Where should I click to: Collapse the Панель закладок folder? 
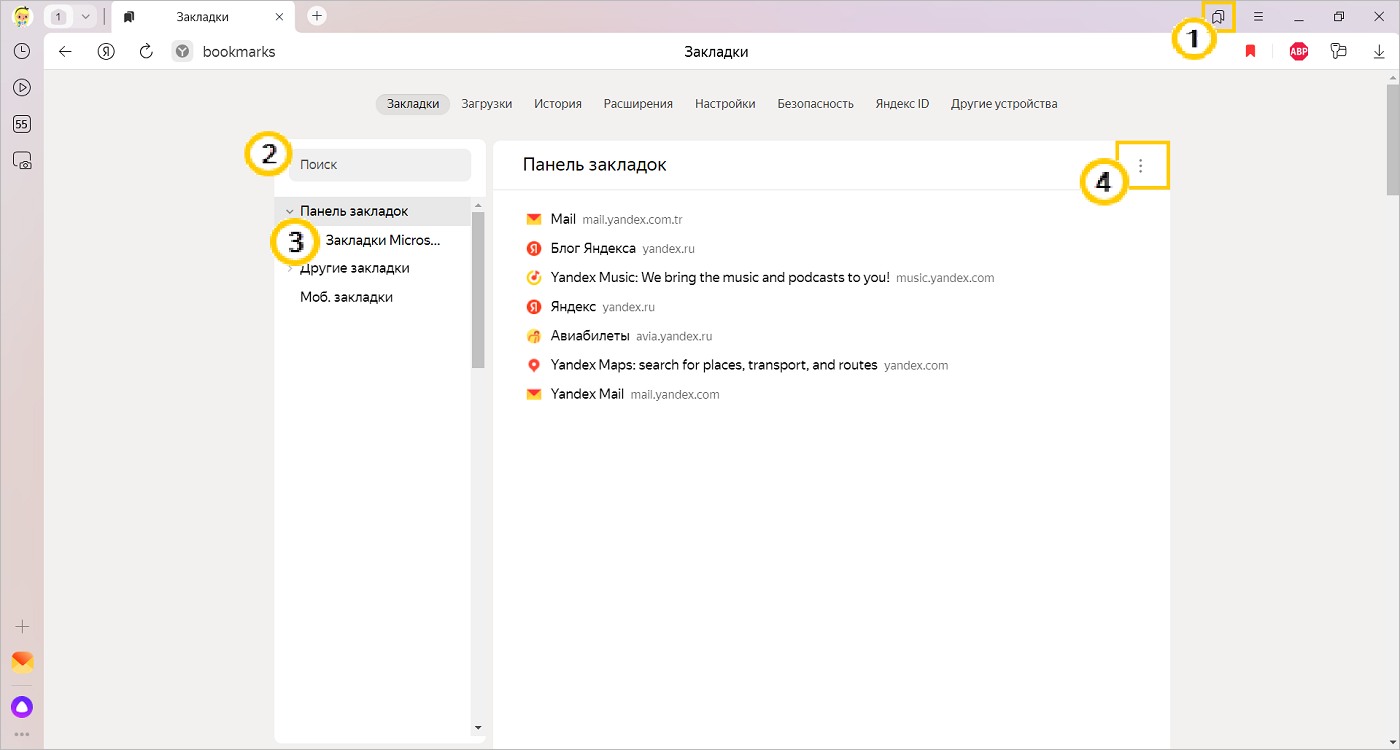point(290,212)
